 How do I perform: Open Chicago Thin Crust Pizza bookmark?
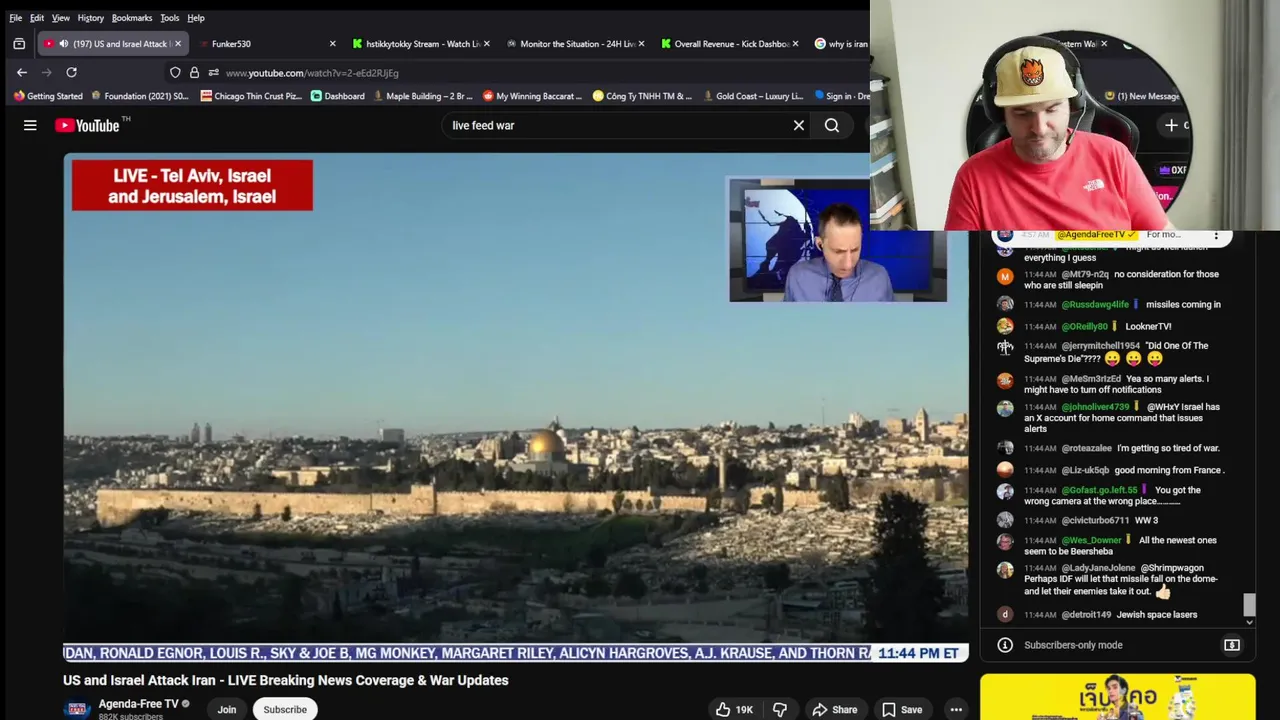(251, 96)
